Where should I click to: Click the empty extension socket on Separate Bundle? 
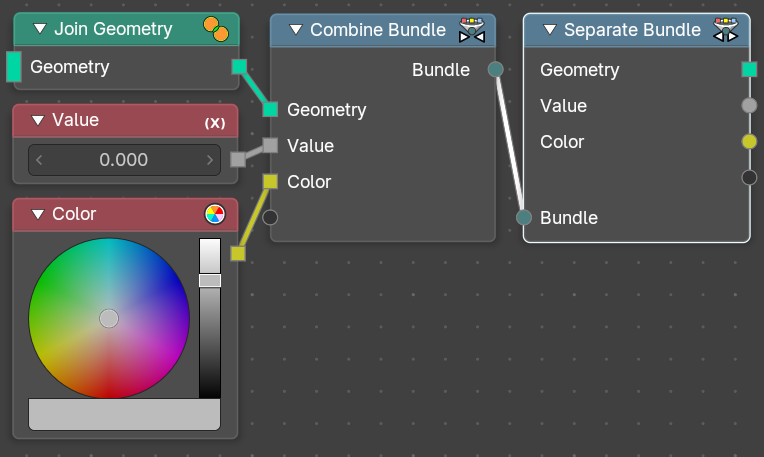(749, 177)
